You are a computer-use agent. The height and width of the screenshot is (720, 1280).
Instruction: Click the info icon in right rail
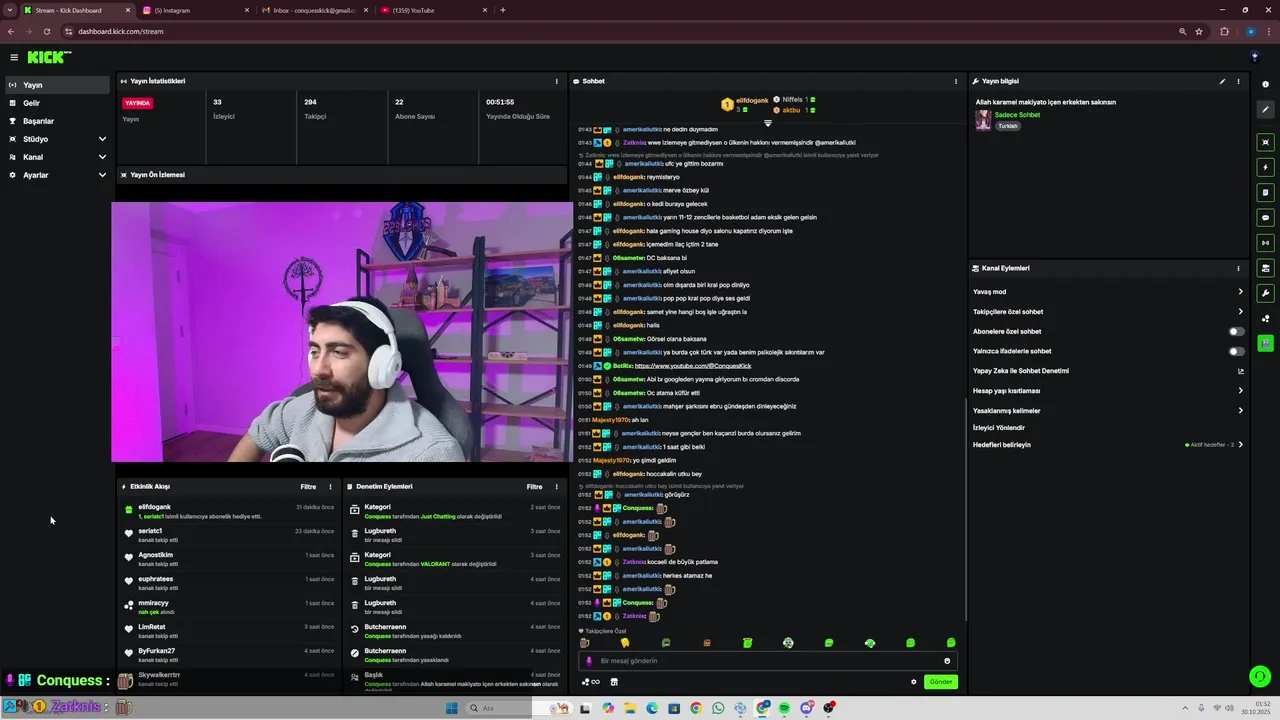coord(1266,84)
